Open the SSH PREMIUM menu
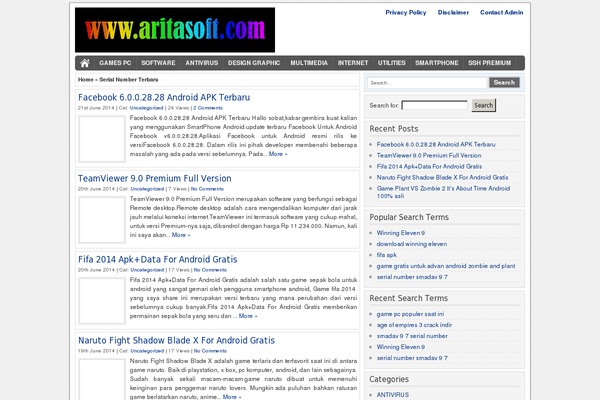Image resolution: width=600 pixels, height=400 pixels. (489, 63)
